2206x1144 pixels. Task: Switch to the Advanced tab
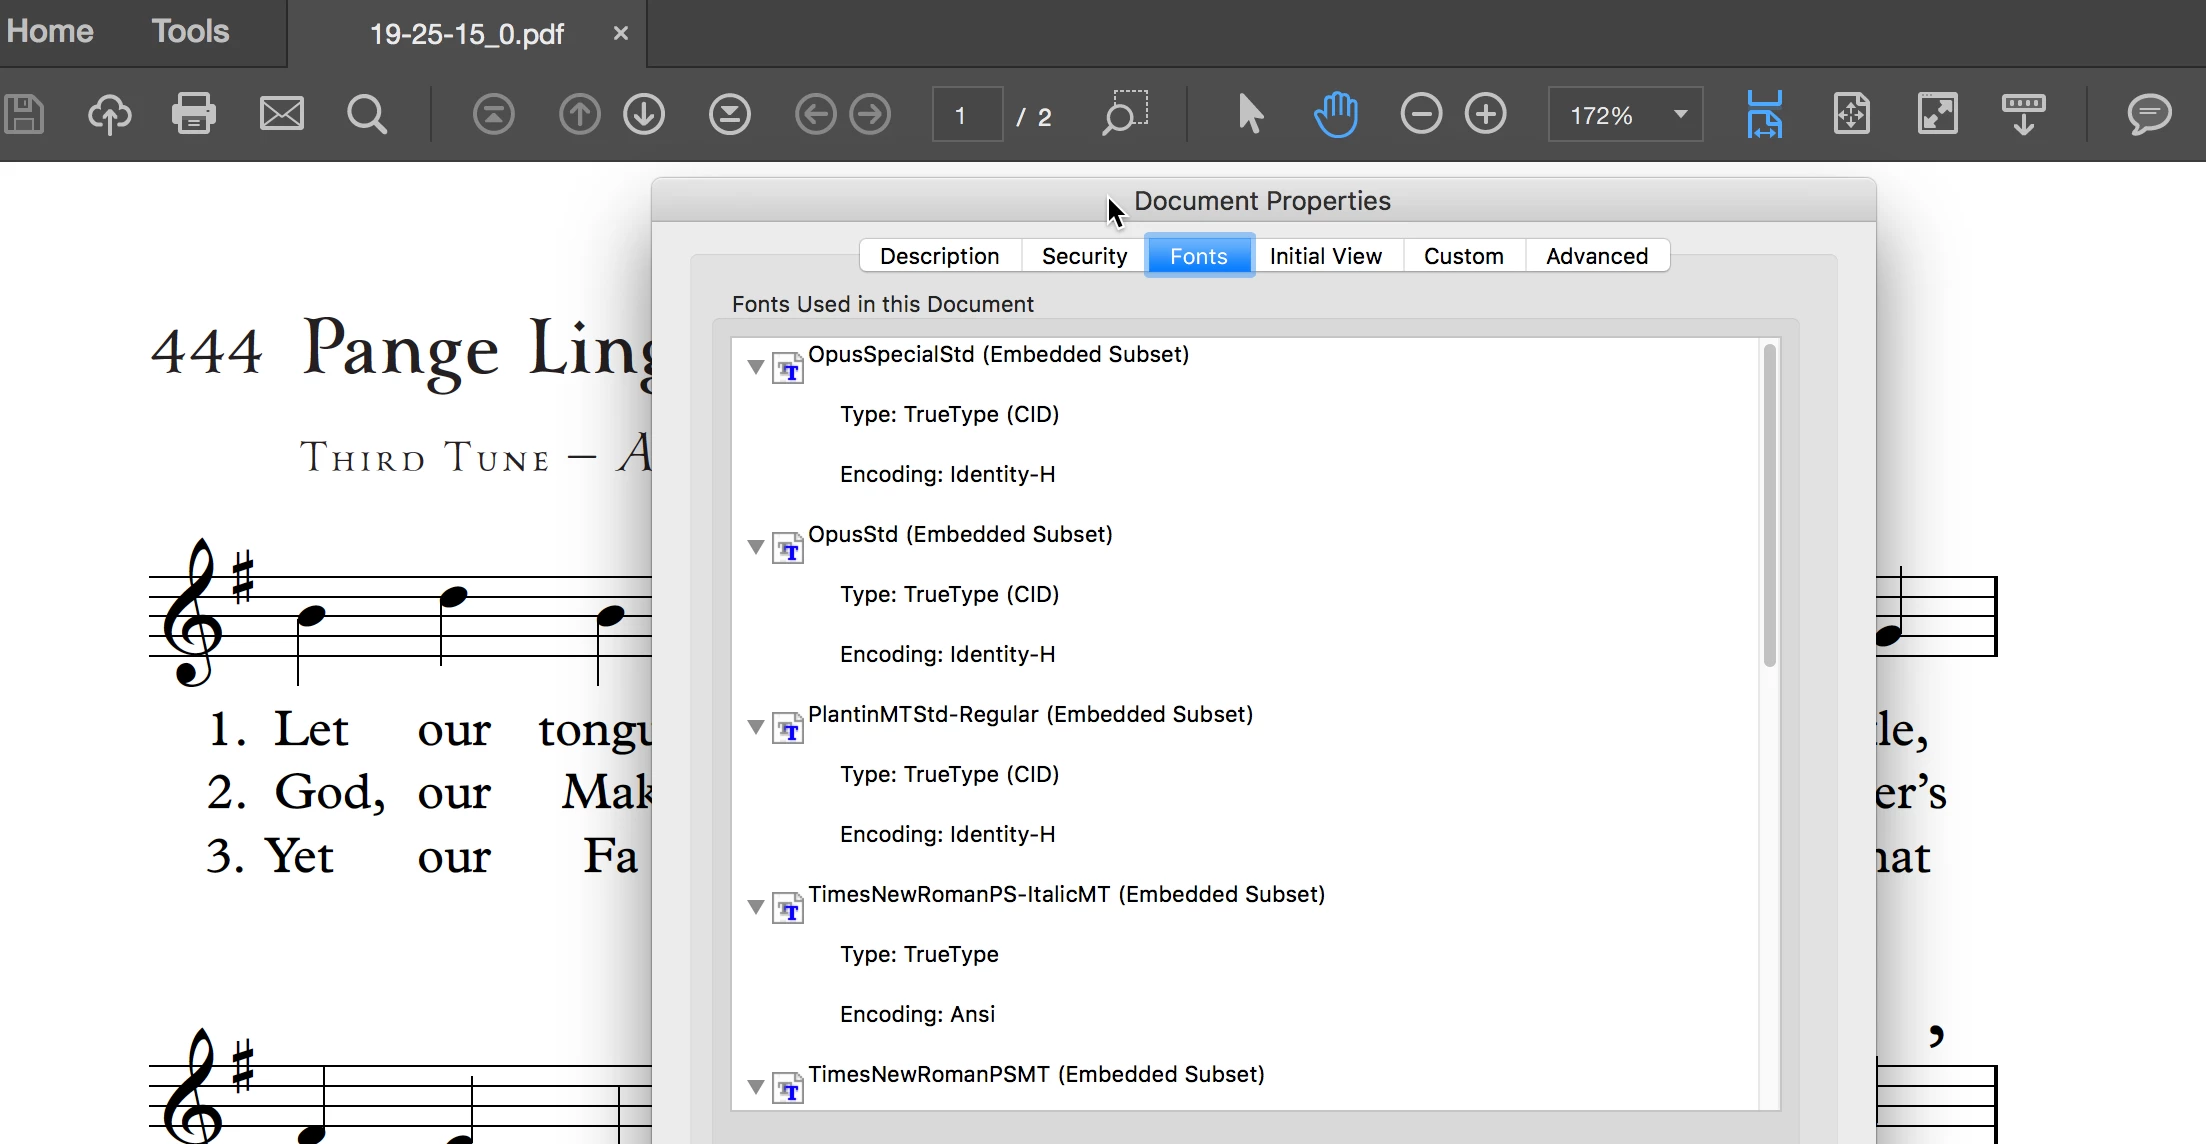(x=1596, y=256)
